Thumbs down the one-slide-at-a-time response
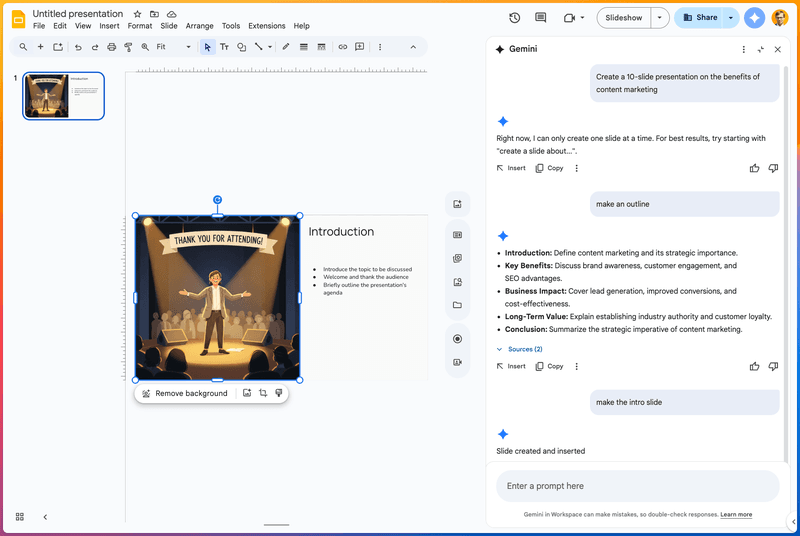This screenshot has height=536, width=800. (773, 168)
